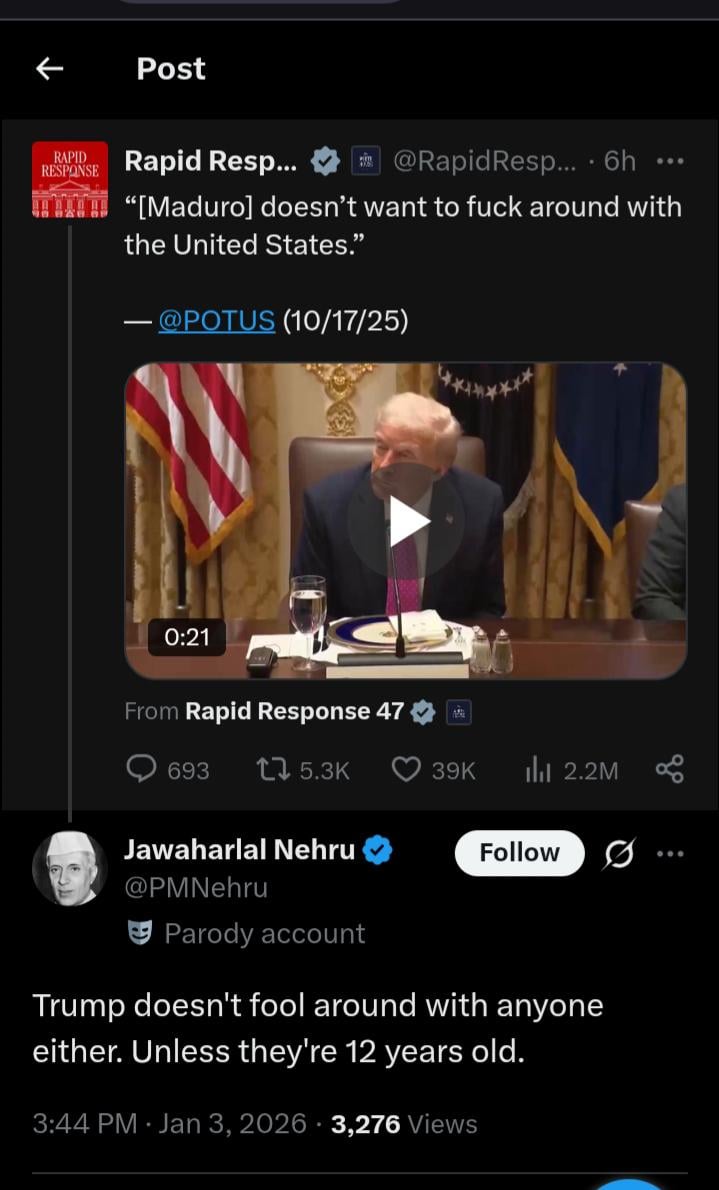Tap the 3,276 Views count
The width and height of the screenshot is (719, 1190).
[x=403, y=1124]
